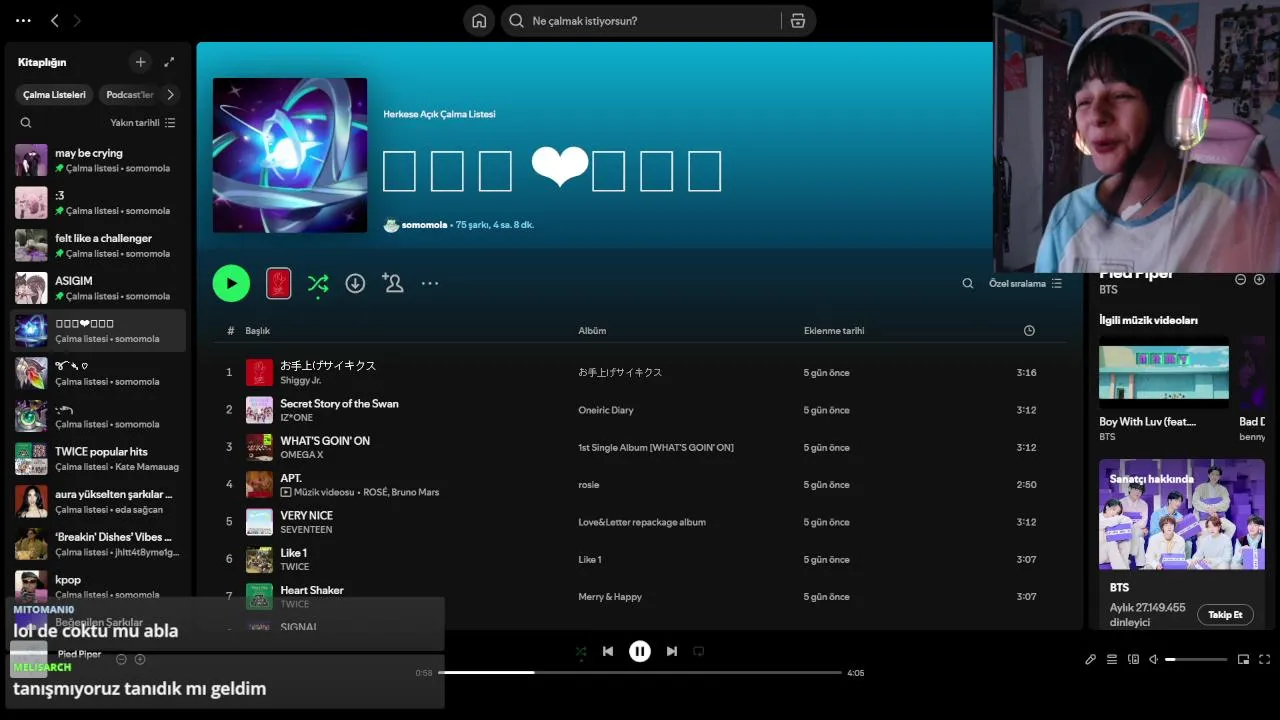Select the 'APT.' track row
Image resolution: width=1280 pixels, height=720 pixels.
(640, 485)
